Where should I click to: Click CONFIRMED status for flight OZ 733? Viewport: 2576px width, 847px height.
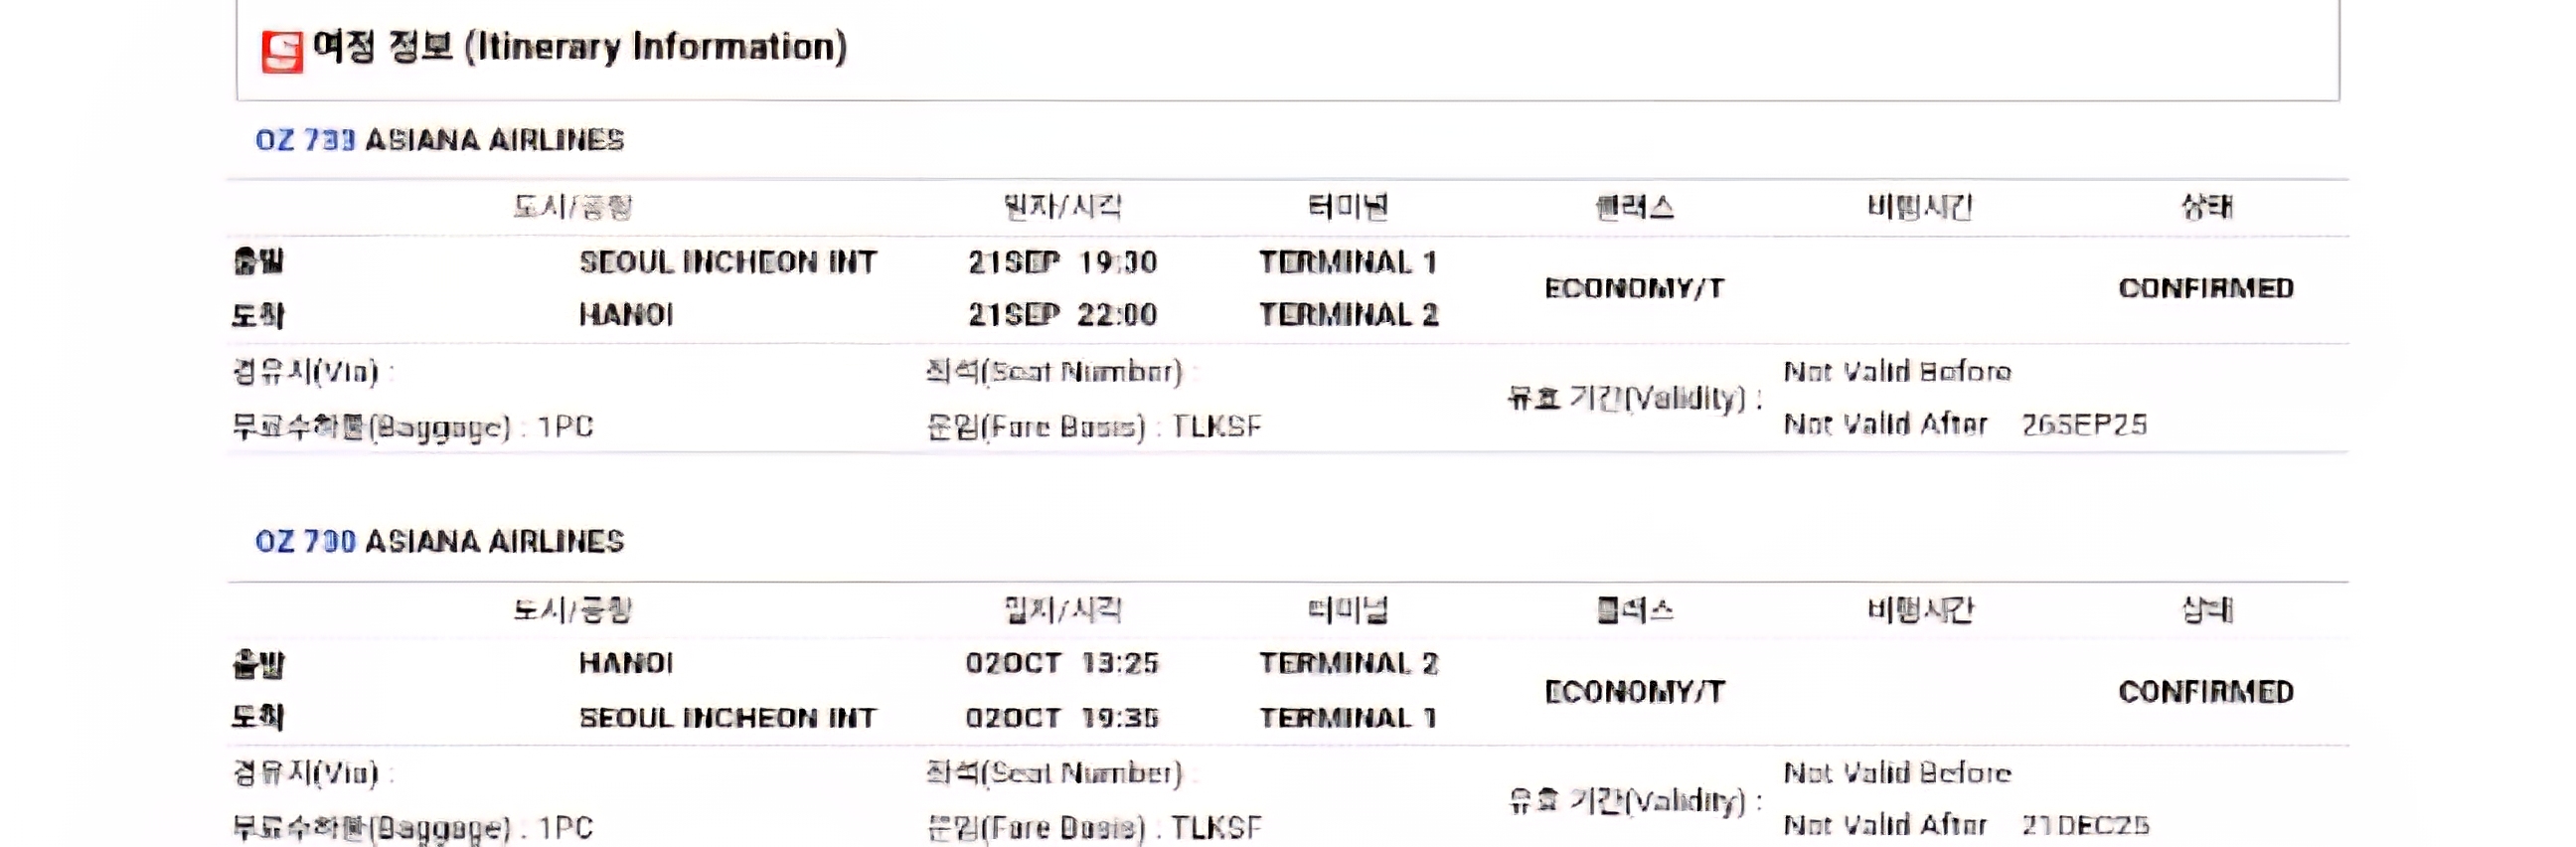tap(2205, 288)
